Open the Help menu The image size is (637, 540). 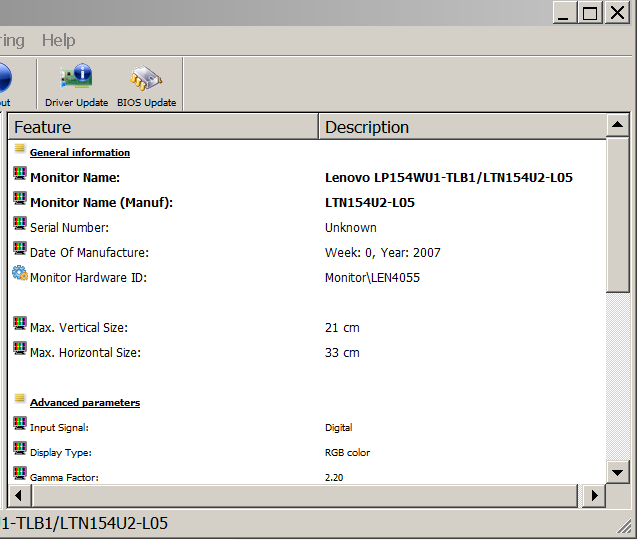(x=58, y=41)
